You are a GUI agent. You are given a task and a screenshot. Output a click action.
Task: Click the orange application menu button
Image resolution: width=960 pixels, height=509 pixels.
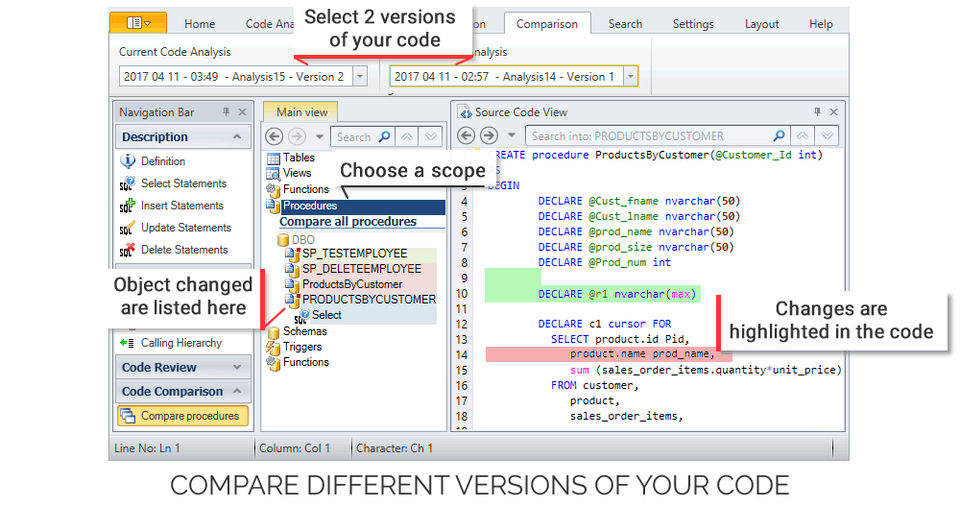(139, 22)
